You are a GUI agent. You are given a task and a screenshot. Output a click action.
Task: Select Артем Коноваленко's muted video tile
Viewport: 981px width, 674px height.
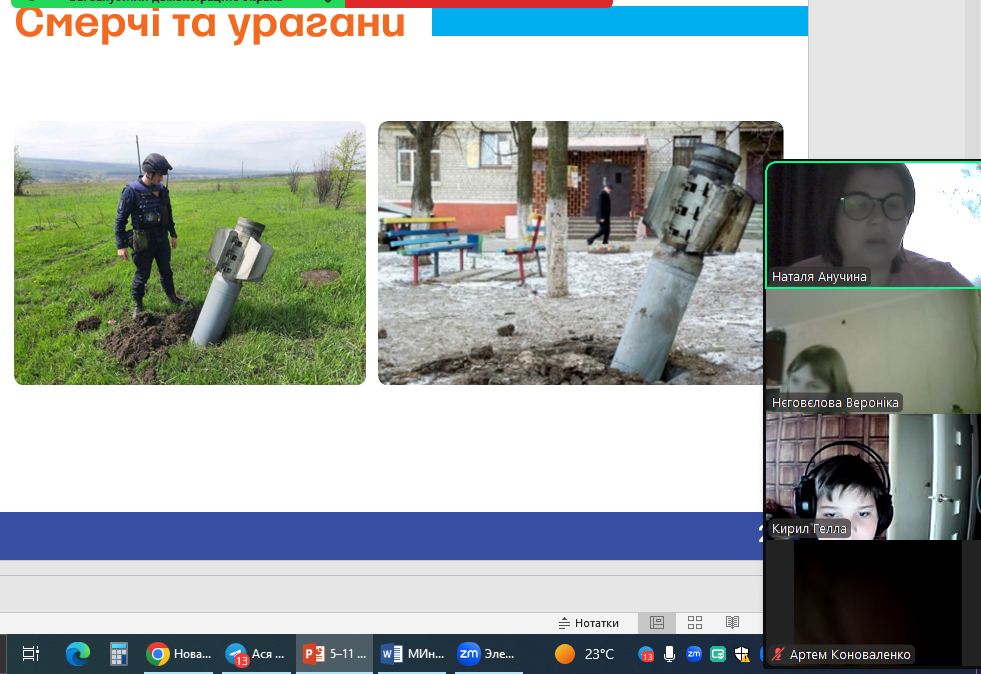tap(872, 598)
